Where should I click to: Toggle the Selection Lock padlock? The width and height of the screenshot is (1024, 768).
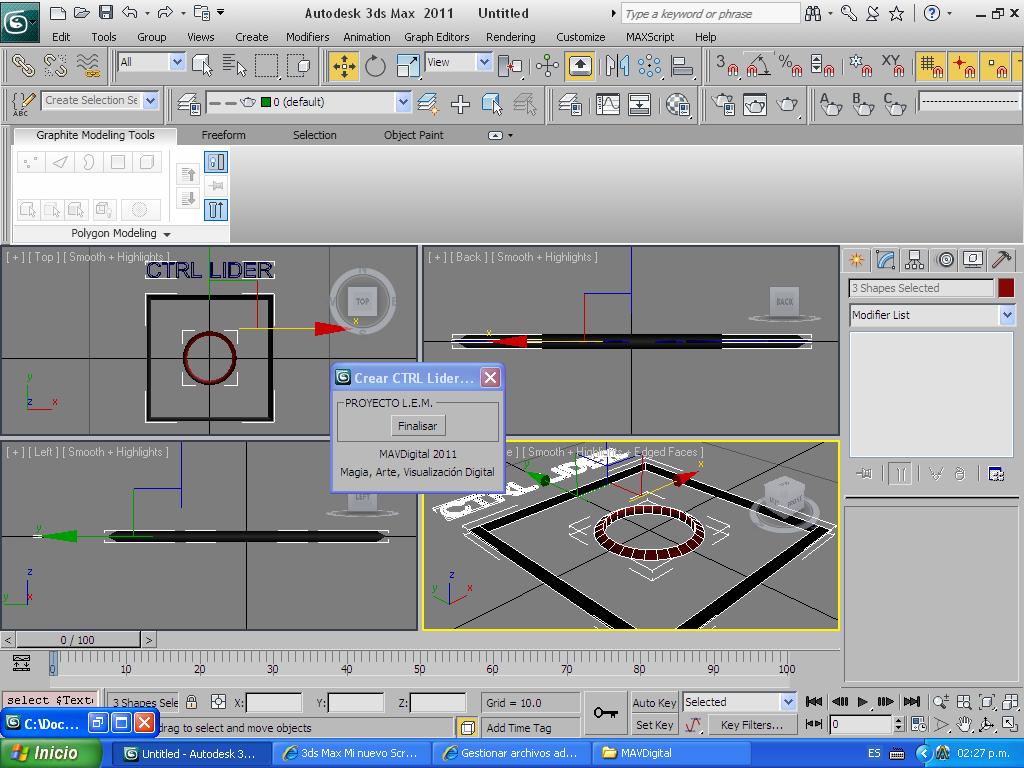[191, 703]
